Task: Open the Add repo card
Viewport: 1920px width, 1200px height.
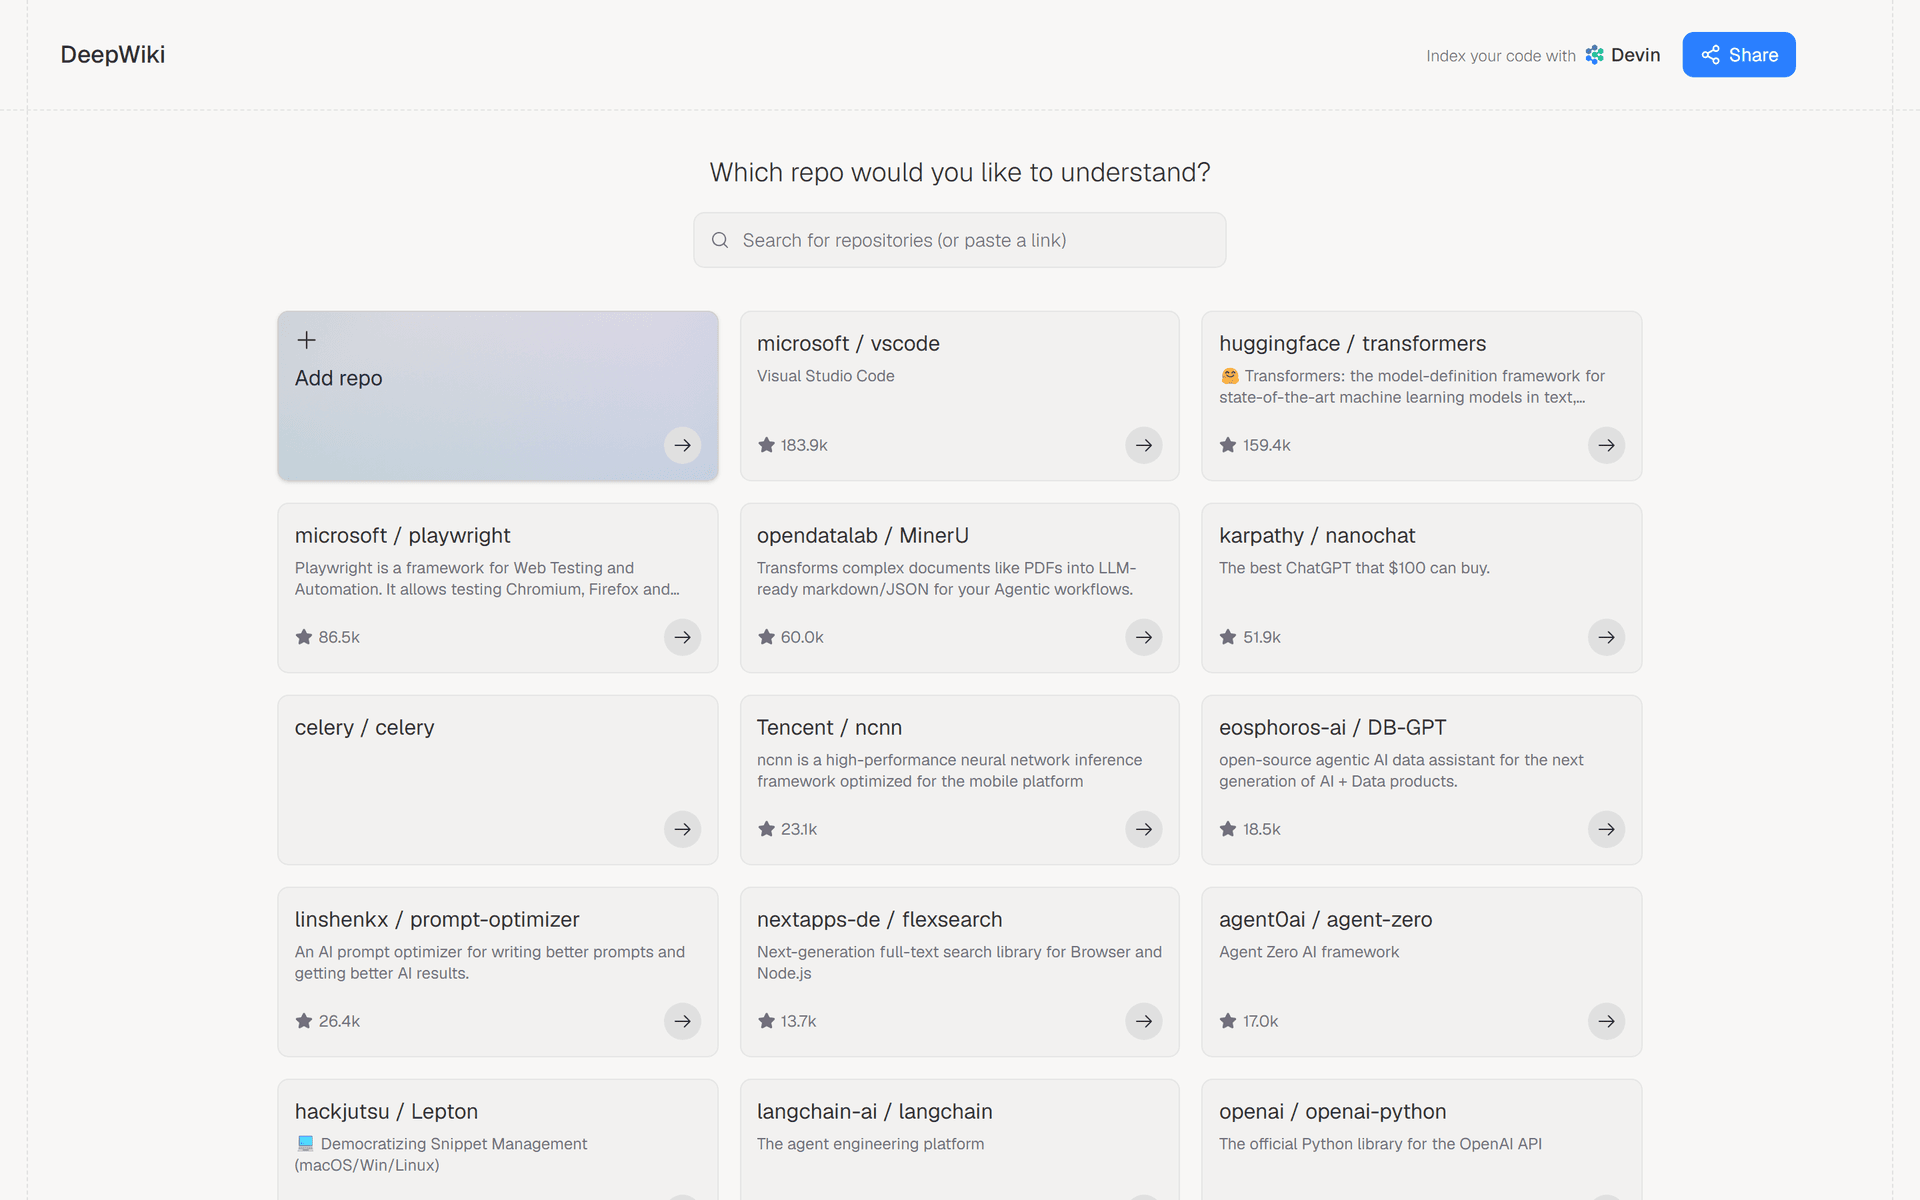Action: [498, 396]
